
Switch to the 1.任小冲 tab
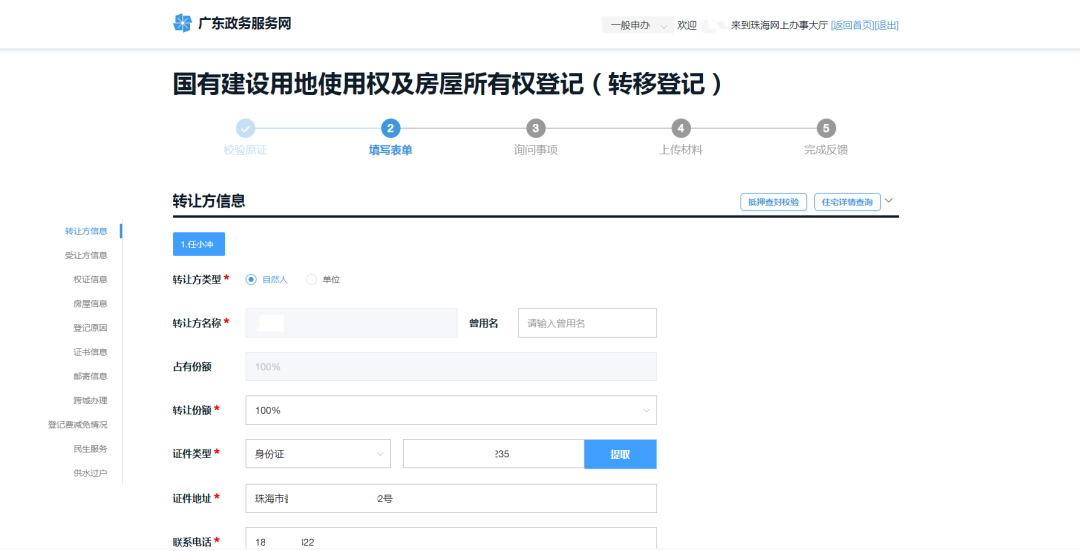tap(199, 244)
